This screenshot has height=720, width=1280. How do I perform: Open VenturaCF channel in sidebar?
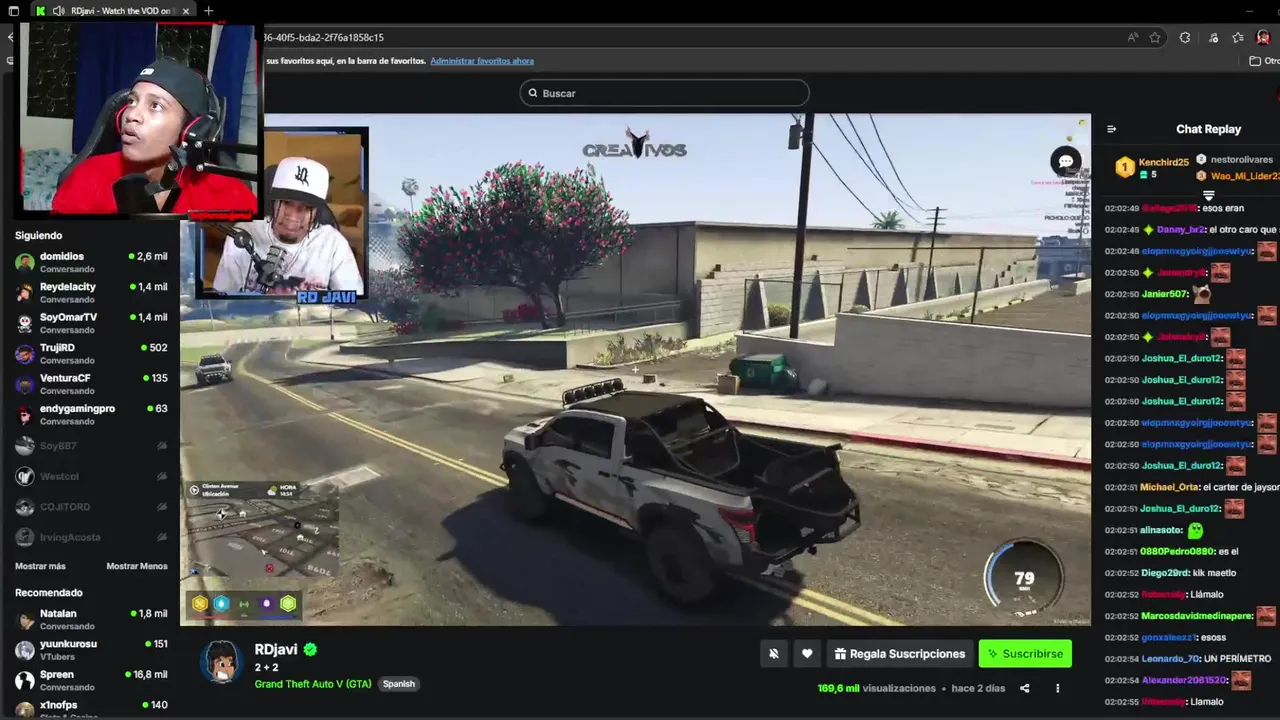point(90,384)
